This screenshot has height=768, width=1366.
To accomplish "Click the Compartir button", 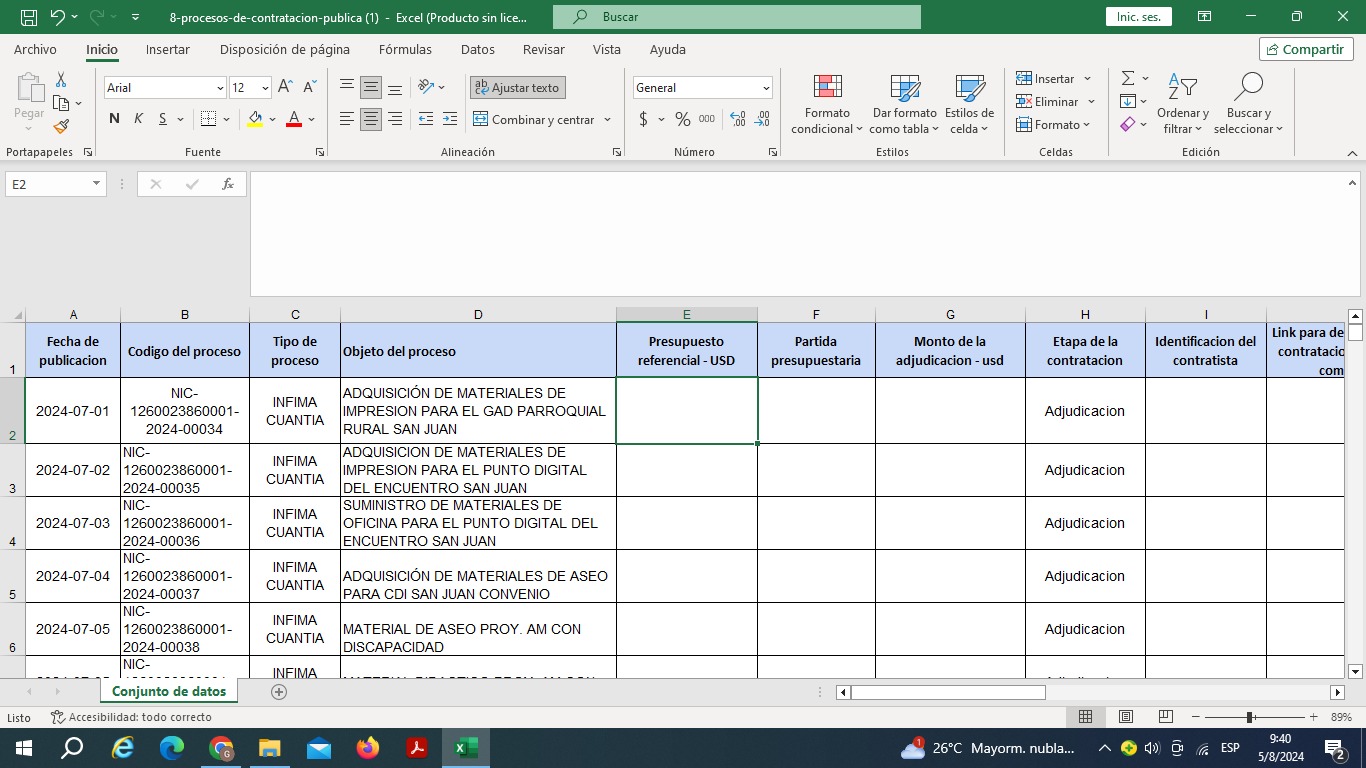I will tap(1305, 49).
